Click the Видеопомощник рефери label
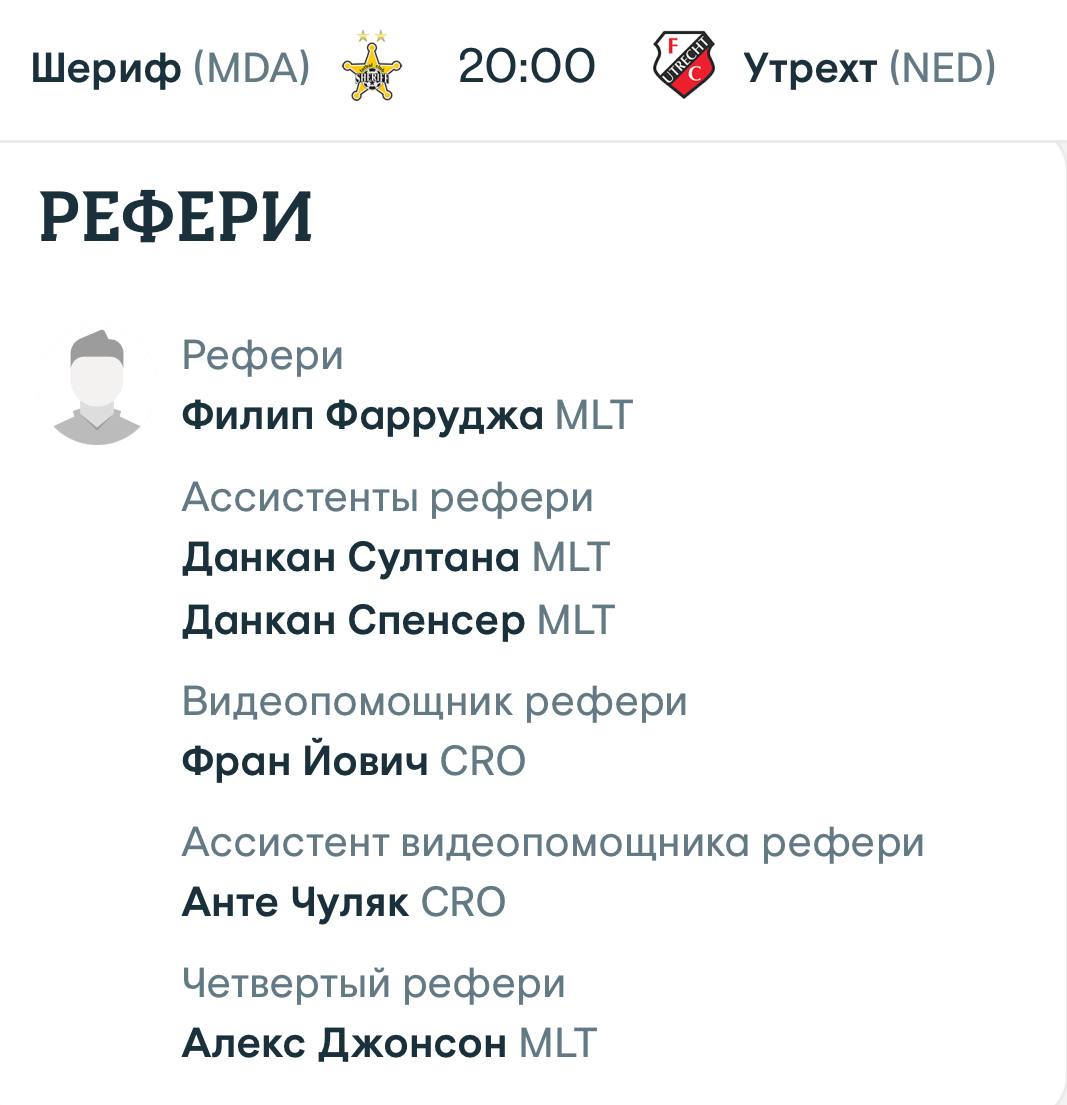Screen dimensions: 1067x1105 coord(434,702)
